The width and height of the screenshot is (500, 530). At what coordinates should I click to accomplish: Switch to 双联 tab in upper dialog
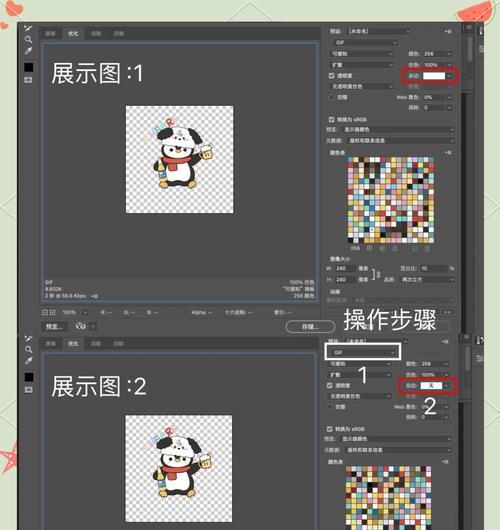(x=96, y=33)
